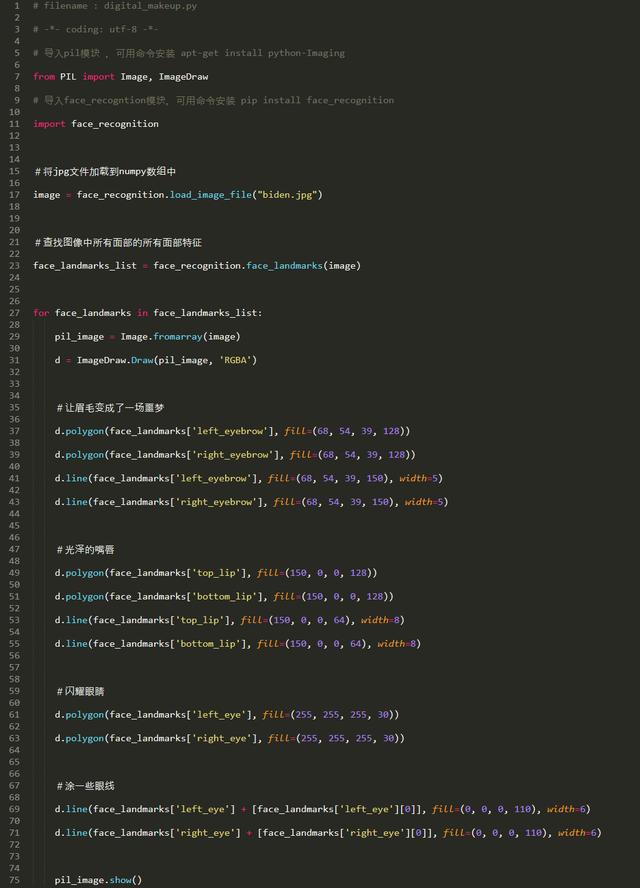Click width=8 on the bottom_lip line call
Viewport: 640px width, 888px height.
point(396,644)
